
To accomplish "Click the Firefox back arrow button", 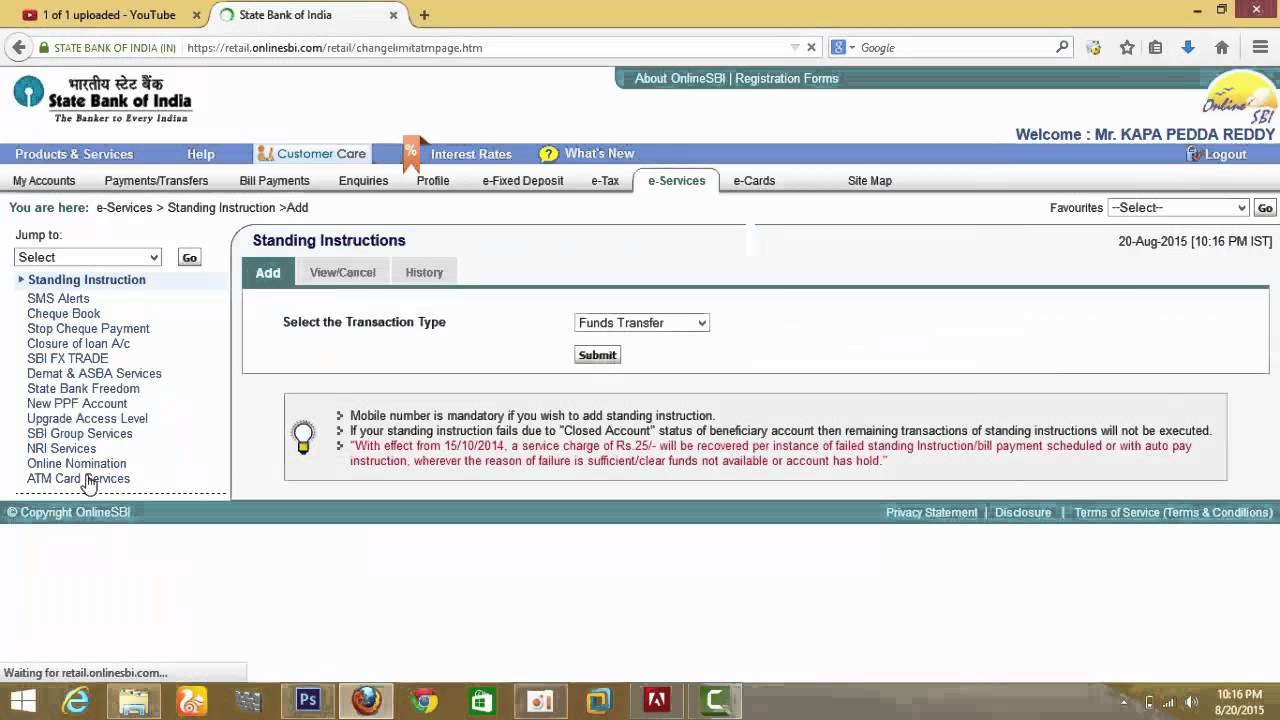I will [19, 47].
